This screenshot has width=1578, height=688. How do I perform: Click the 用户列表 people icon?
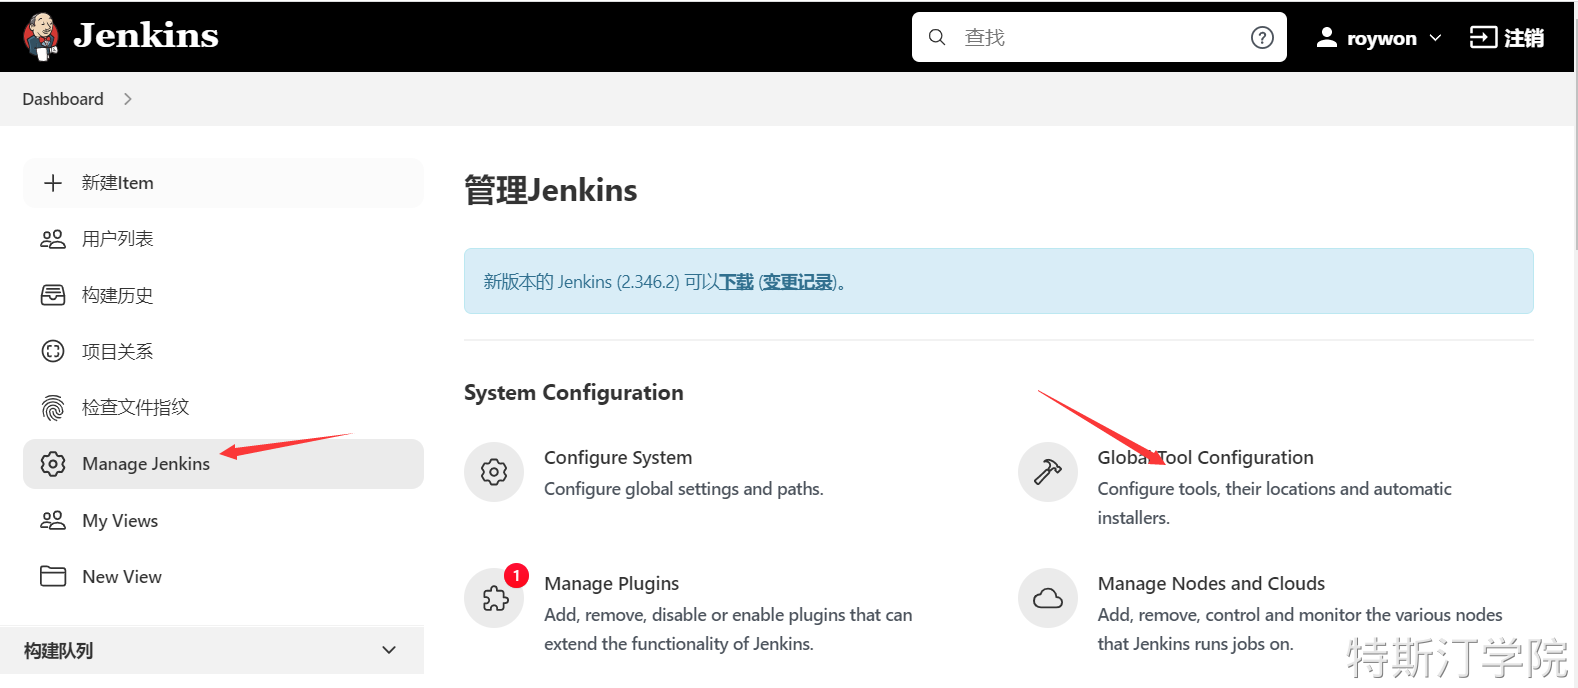(53, 239)
